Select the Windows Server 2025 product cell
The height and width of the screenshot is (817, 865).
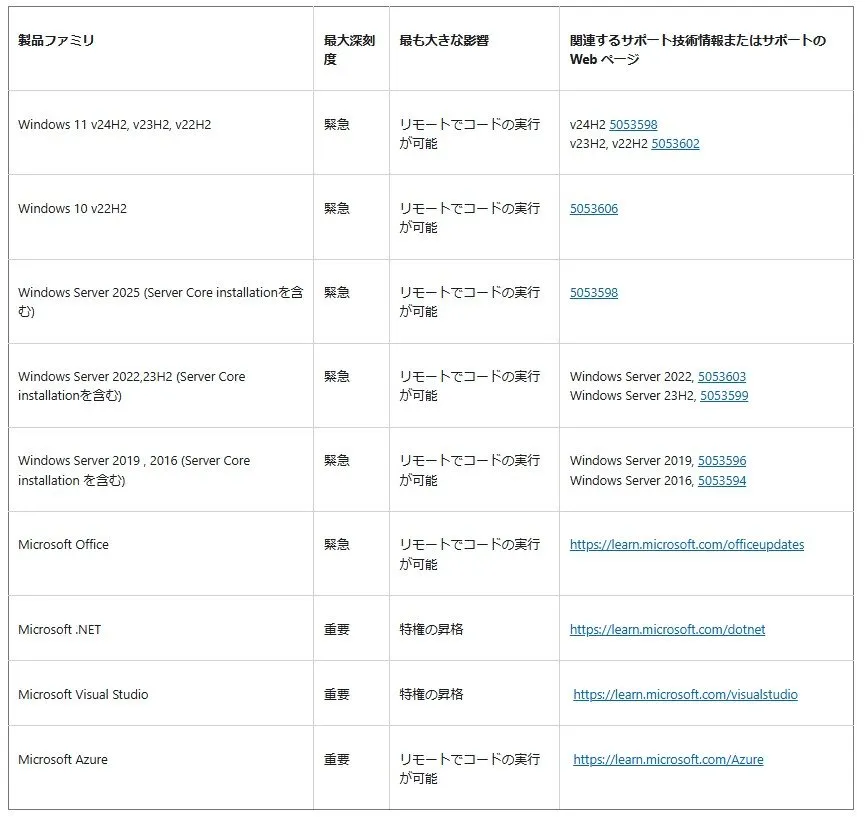(161, 302)
